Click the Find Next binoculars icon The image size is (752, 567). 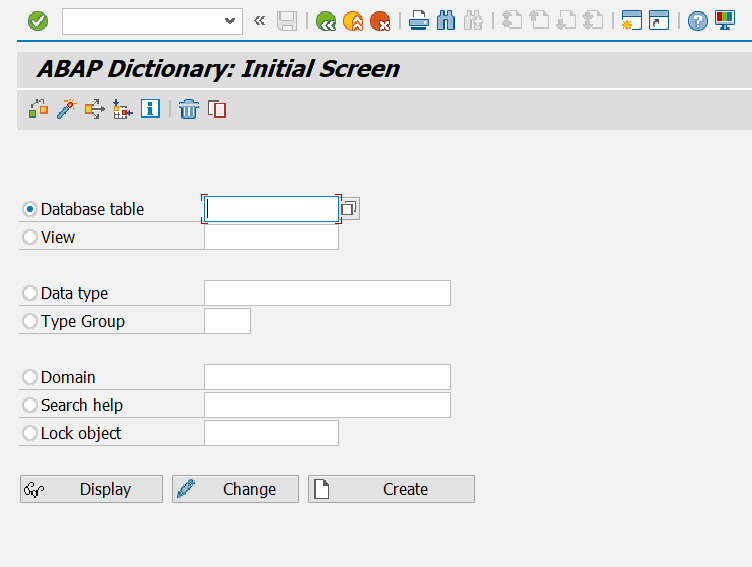pos(473,21)
